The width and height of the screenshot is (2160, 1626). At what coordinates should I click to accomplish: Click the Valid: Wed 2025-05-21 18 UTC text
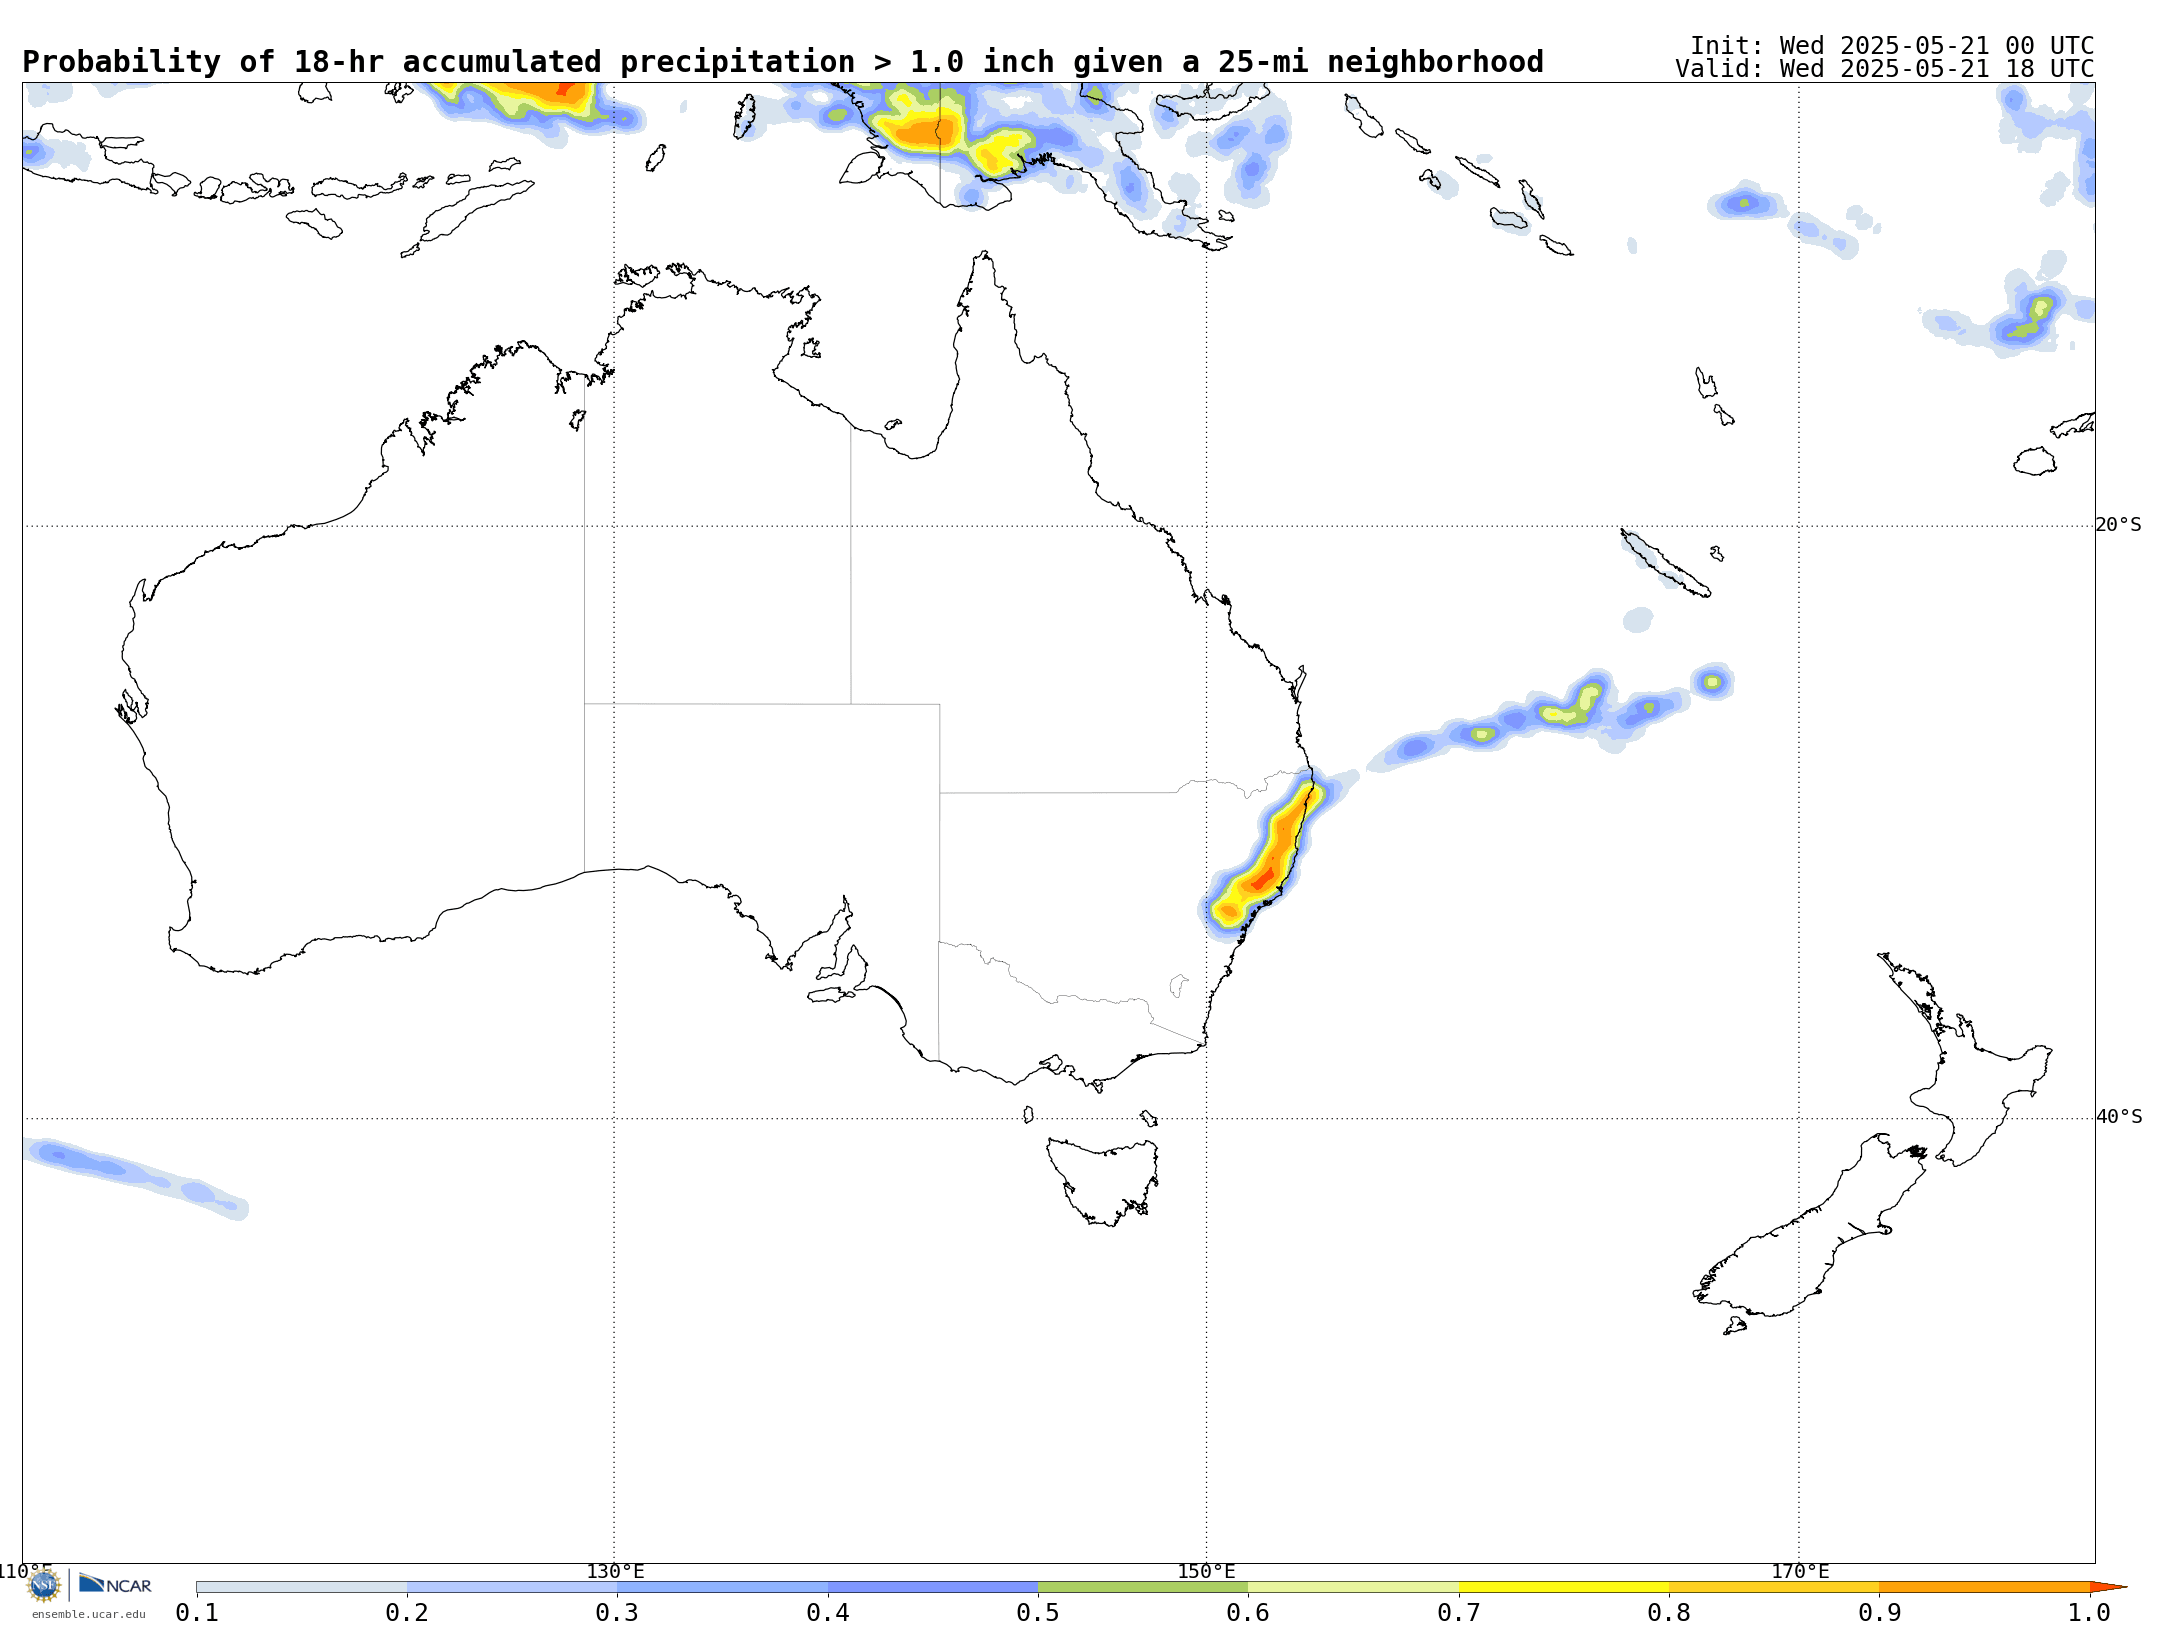coord(1885,69)
